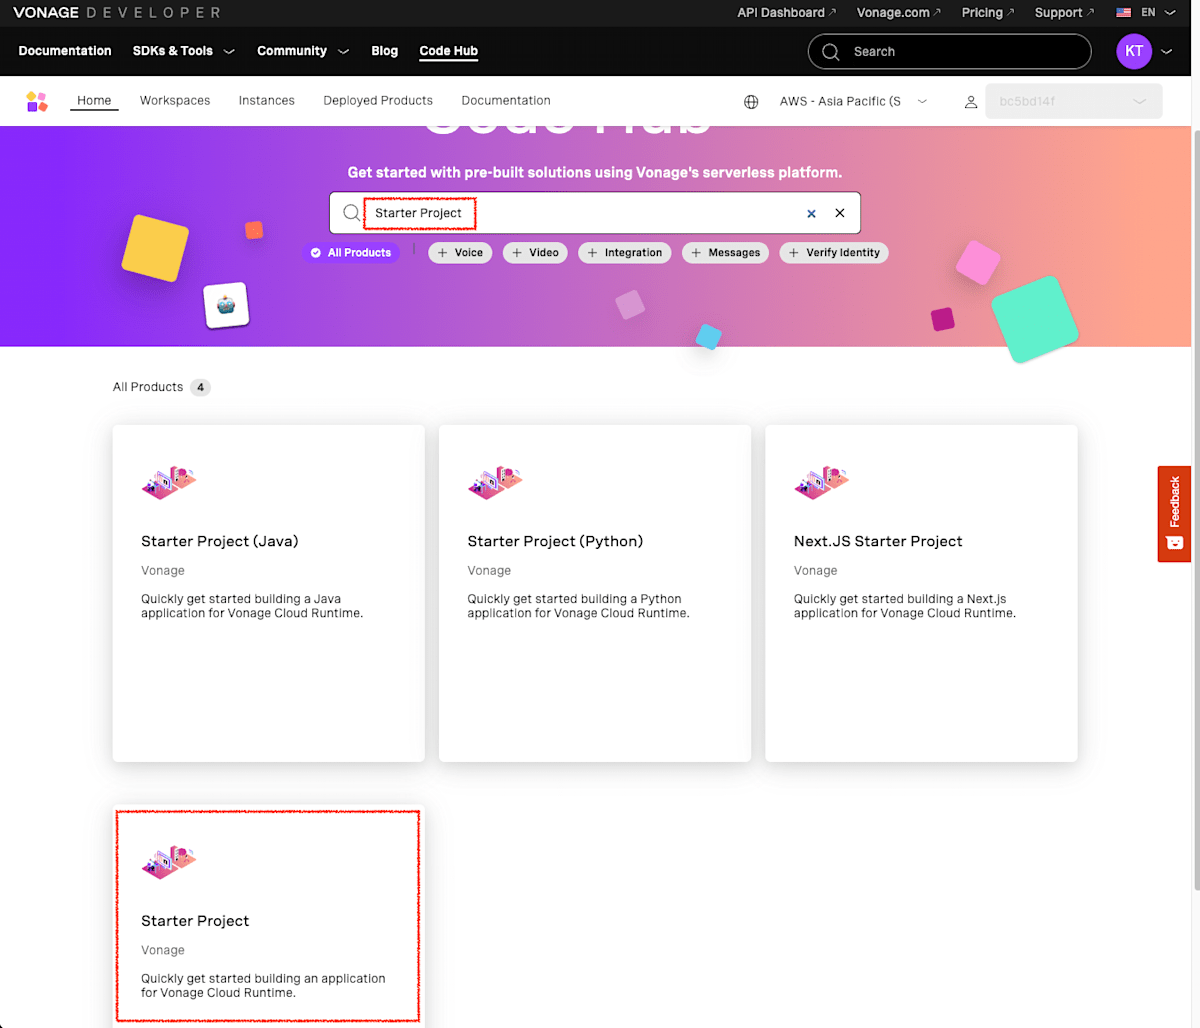Expand the EN language dropdown
Image resolution: width=1200 pixels, height=1028 pixels.
(x=1158, y=13)
